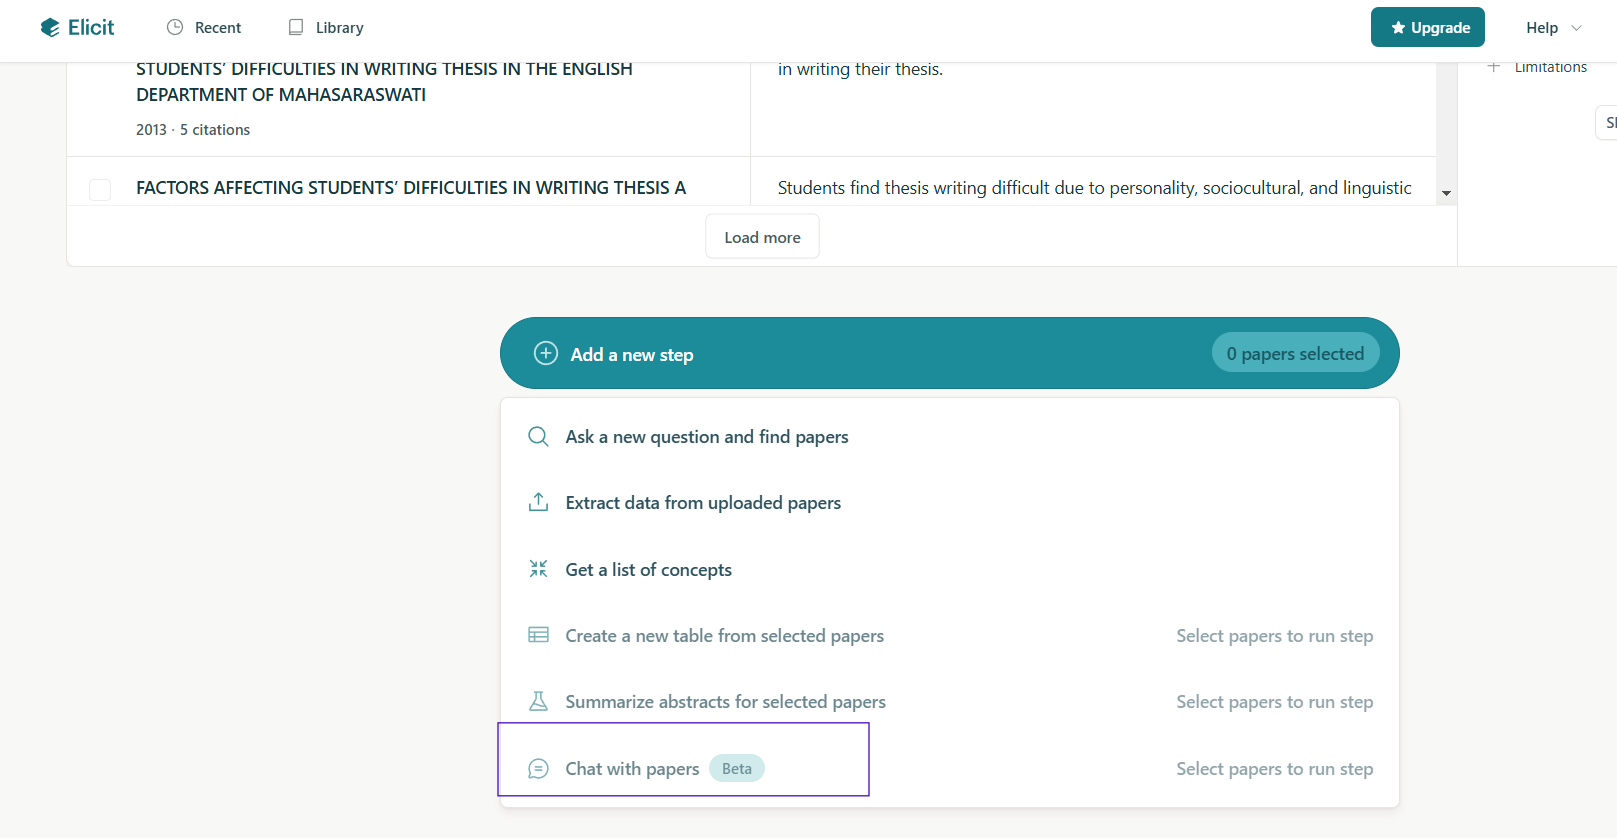Click the Library book icon

[296, 28]
